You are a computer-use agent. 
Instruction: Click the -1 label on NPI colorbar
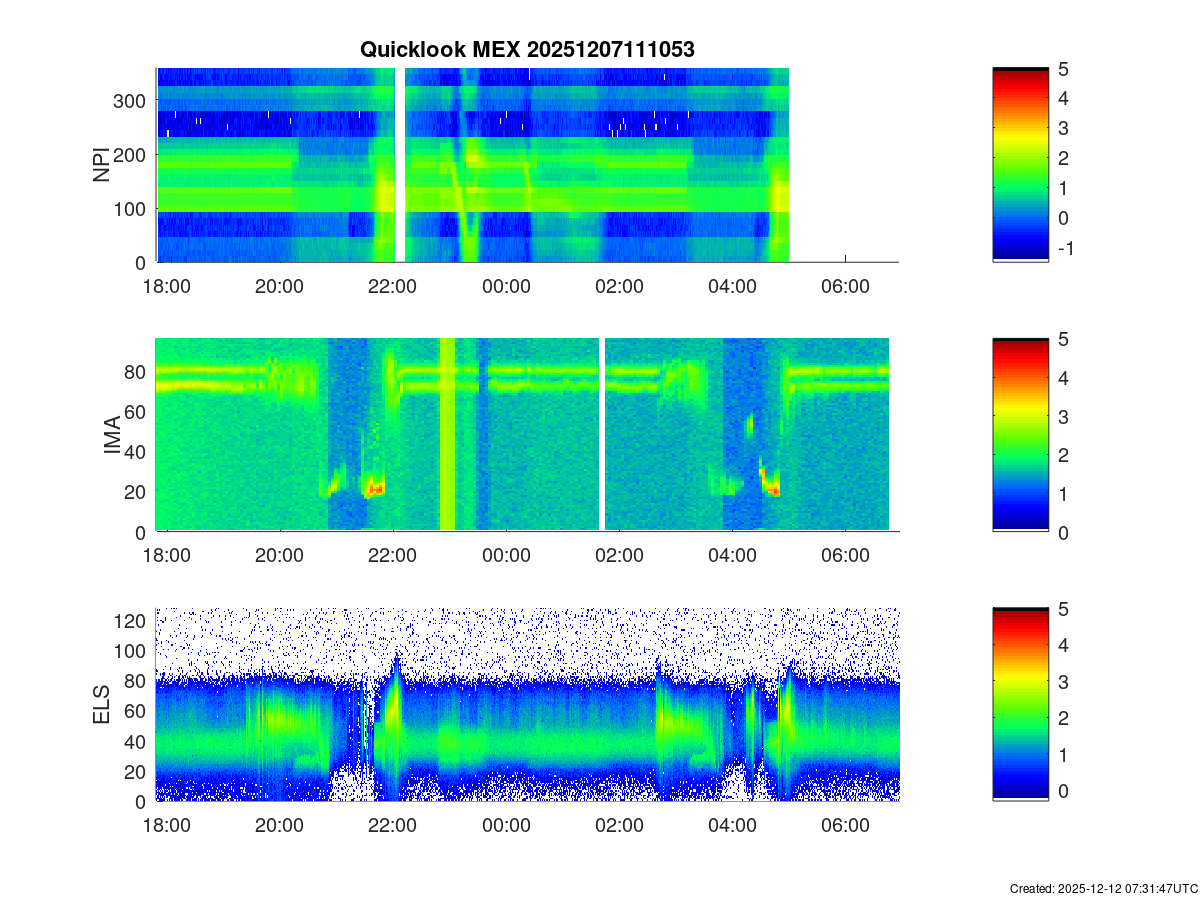(x=1065, y=249)
